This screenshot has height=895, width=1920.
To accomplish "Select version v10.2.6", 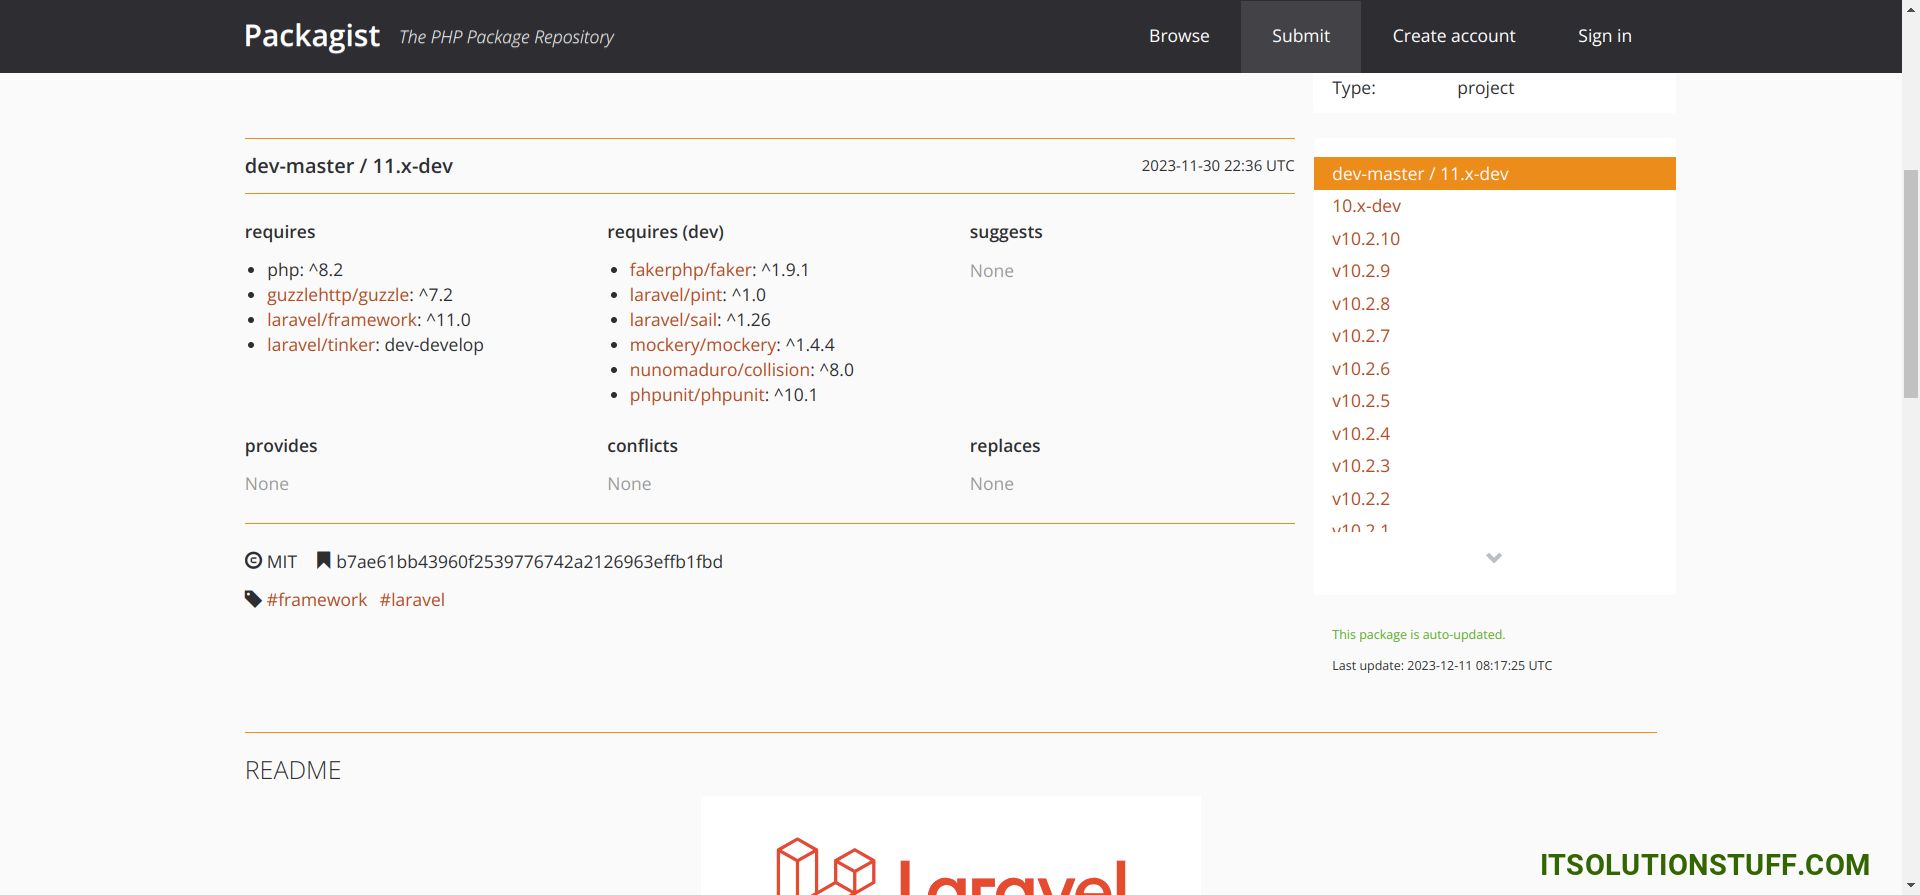I will tap(1361, 369).
